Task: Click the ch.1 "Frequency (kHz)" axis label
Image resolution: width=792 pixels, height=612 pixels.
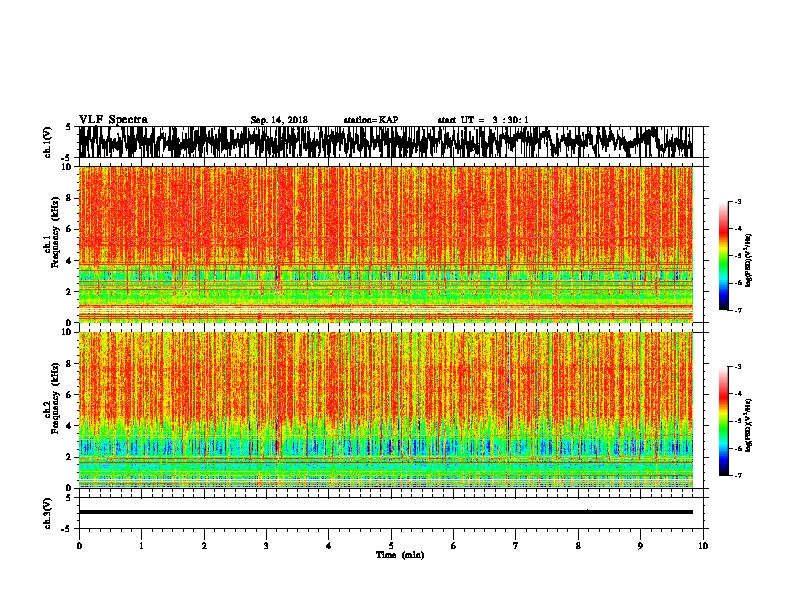Action: tap(55, 231)
